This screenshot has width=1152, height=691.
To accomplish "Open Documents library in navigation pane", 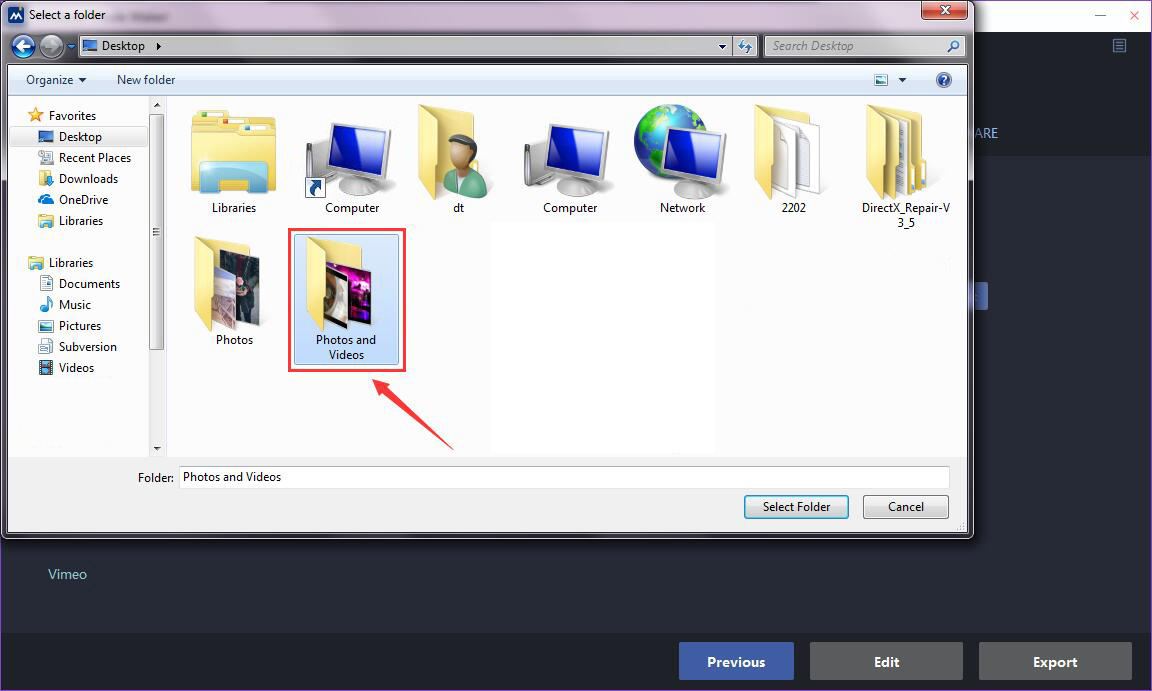I will 89,284.
